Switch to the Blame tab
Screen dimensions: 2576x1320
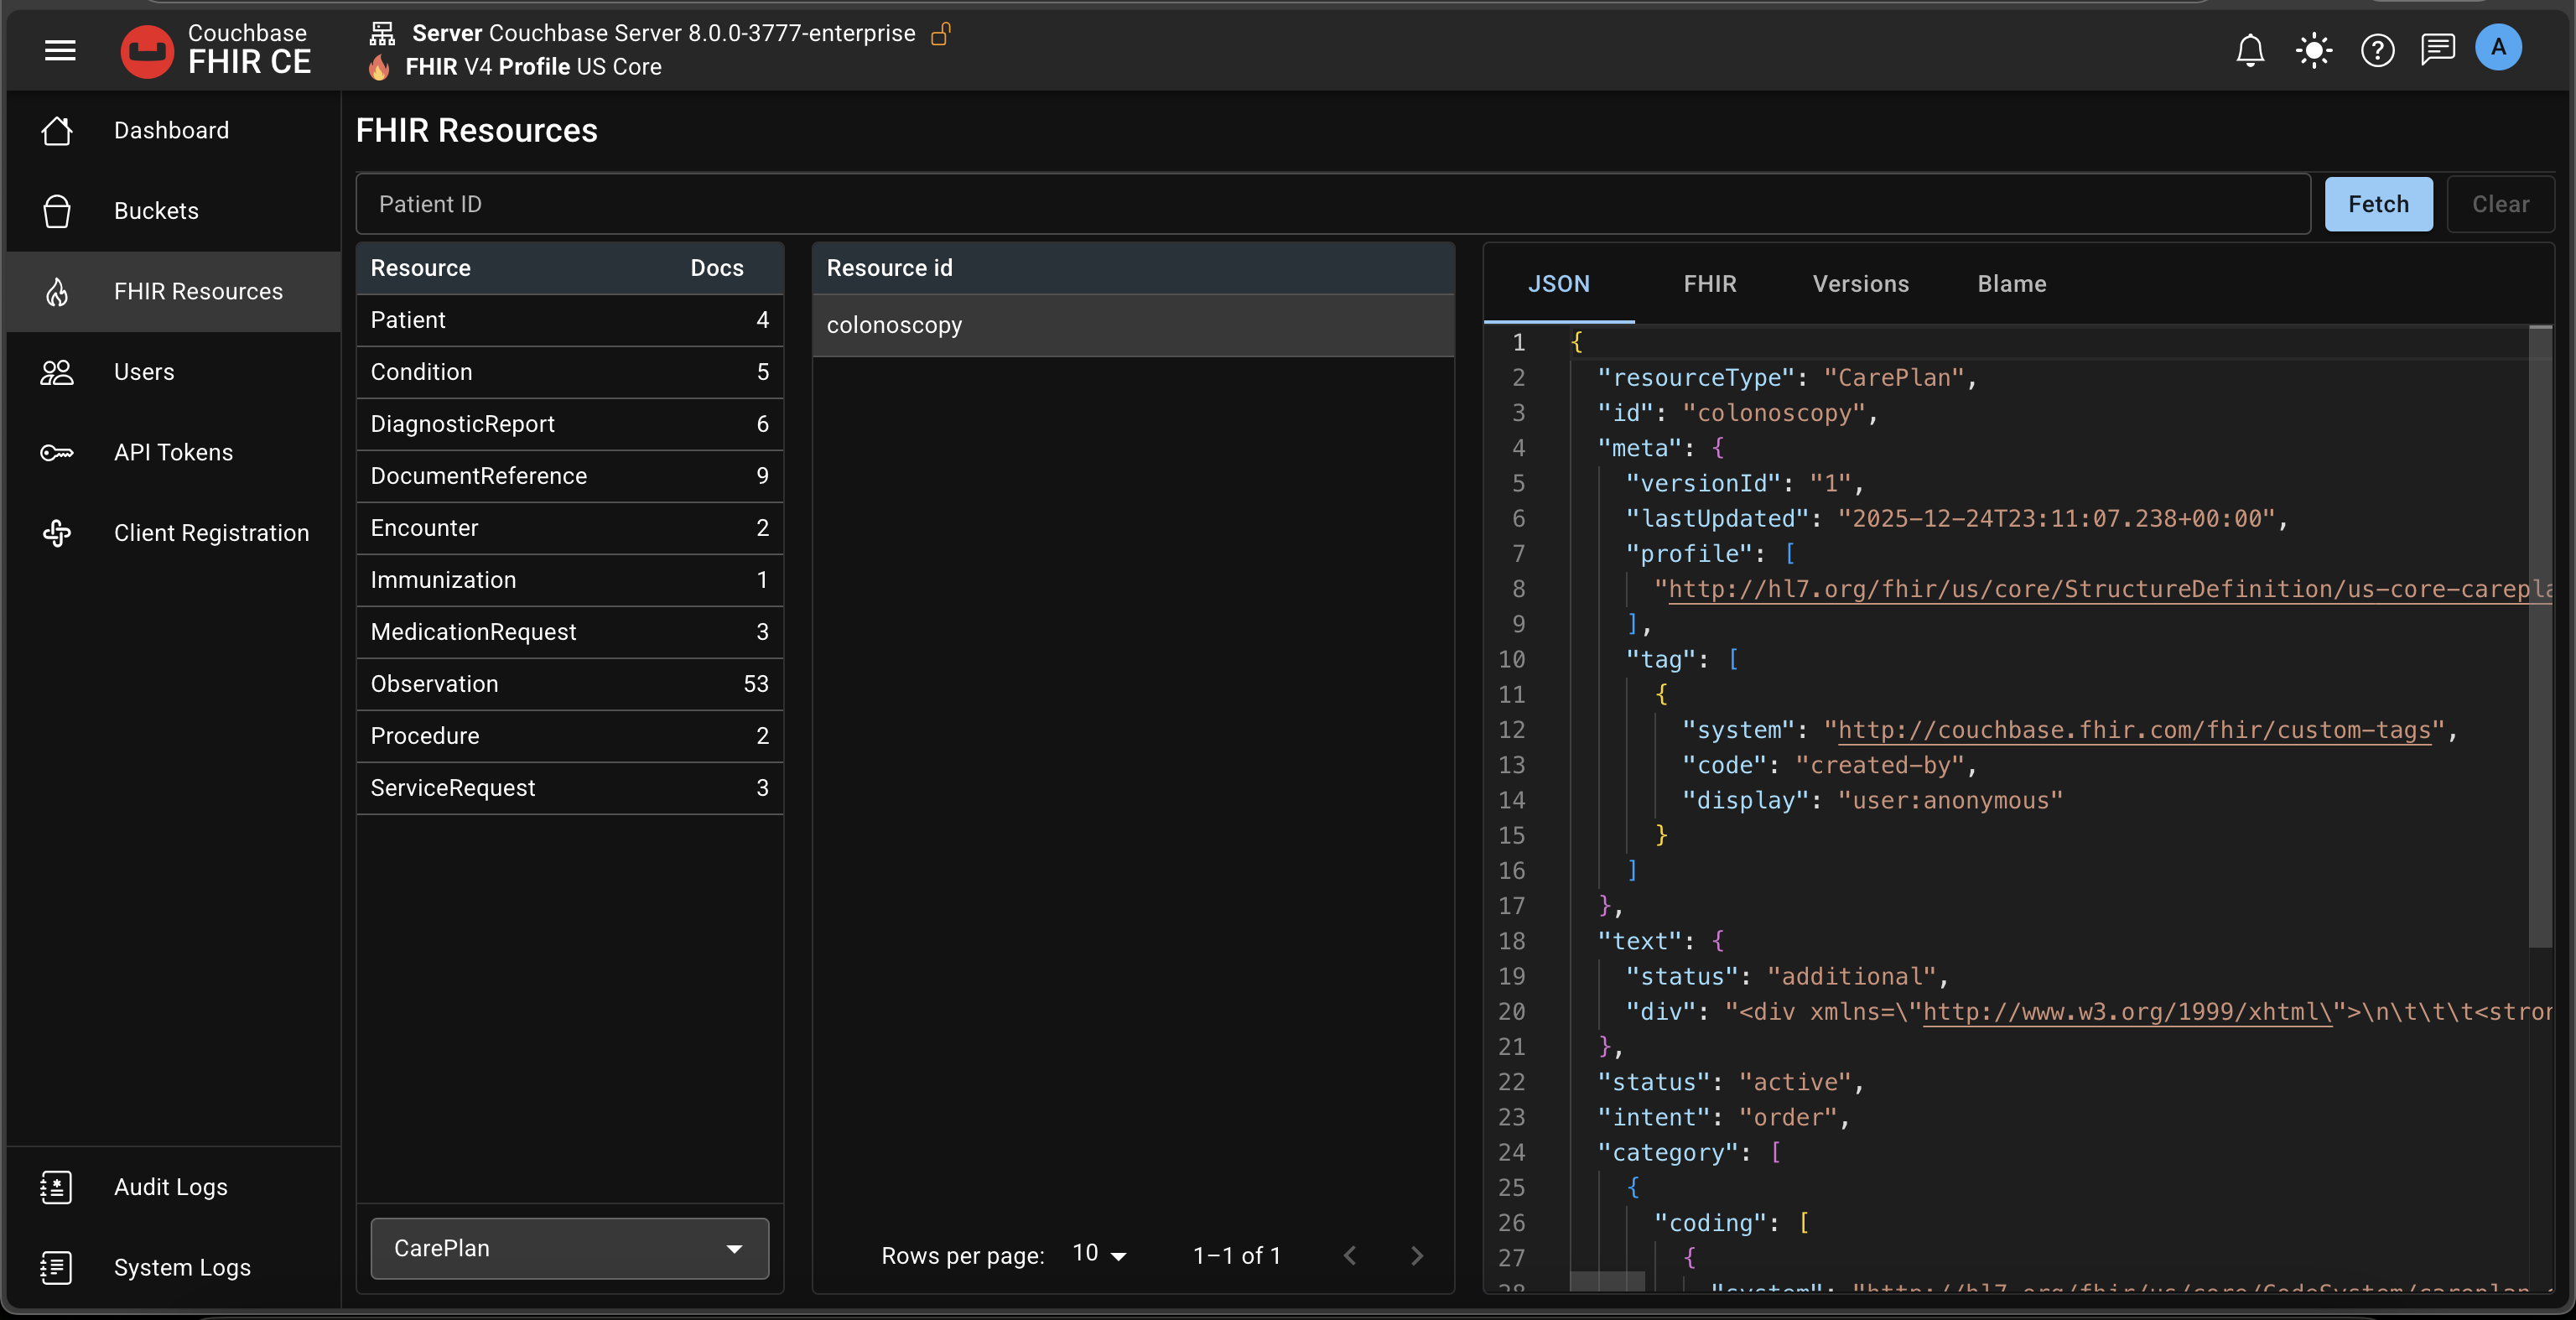point(2011,284)
